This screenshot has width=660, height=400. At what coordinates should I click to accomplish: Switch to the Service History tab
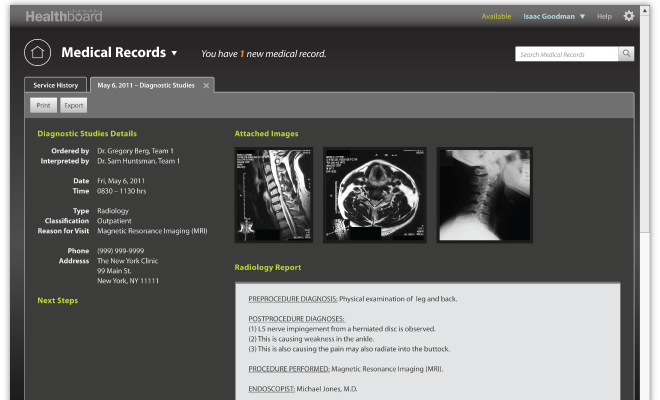[56, 86]
